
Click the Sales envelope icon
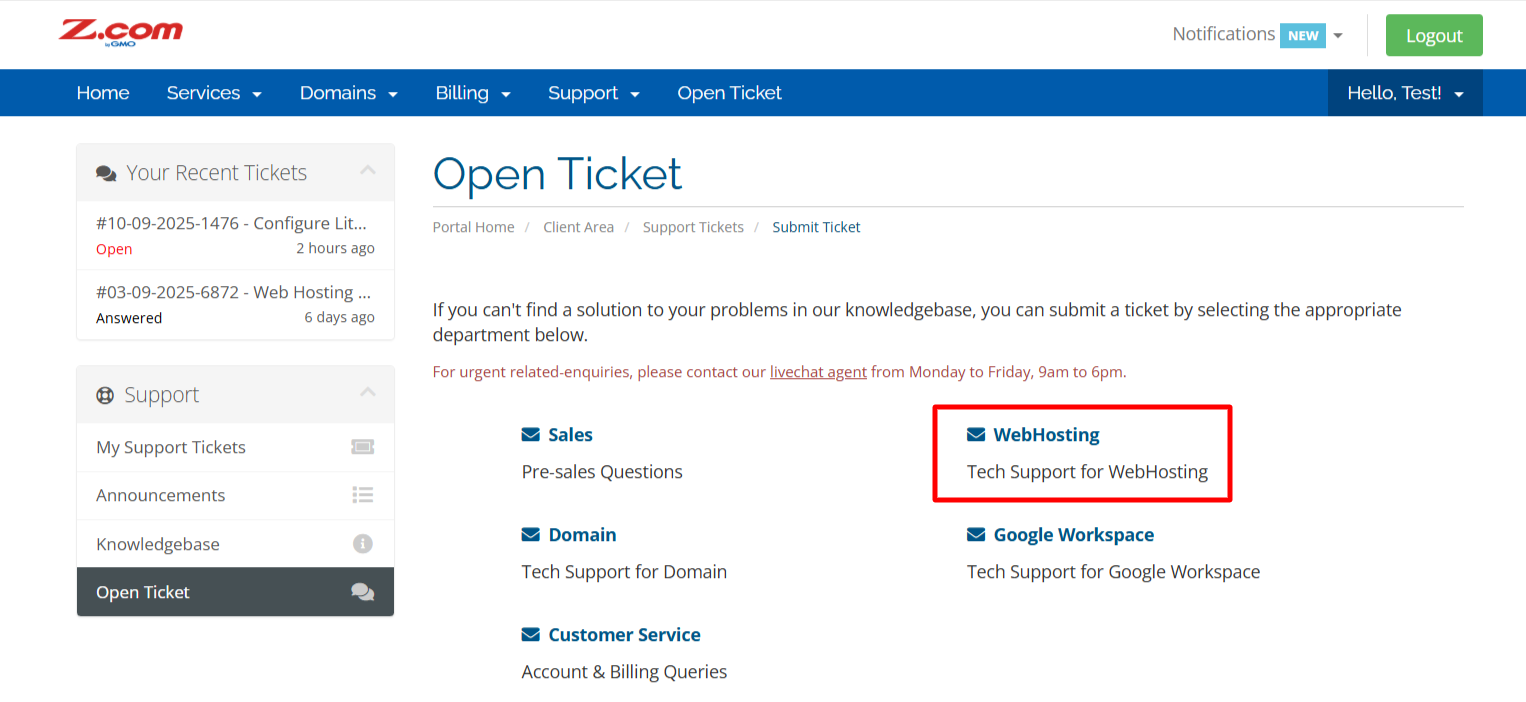[x=531, y=435]
